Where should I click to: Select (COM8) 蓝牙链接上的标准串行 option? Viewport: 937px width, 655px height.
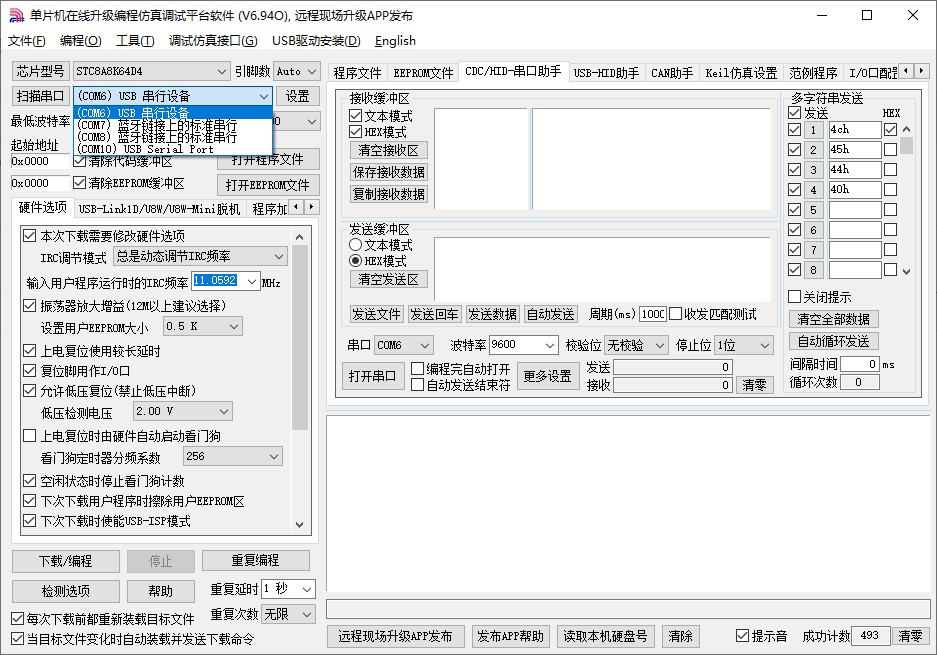173,137
